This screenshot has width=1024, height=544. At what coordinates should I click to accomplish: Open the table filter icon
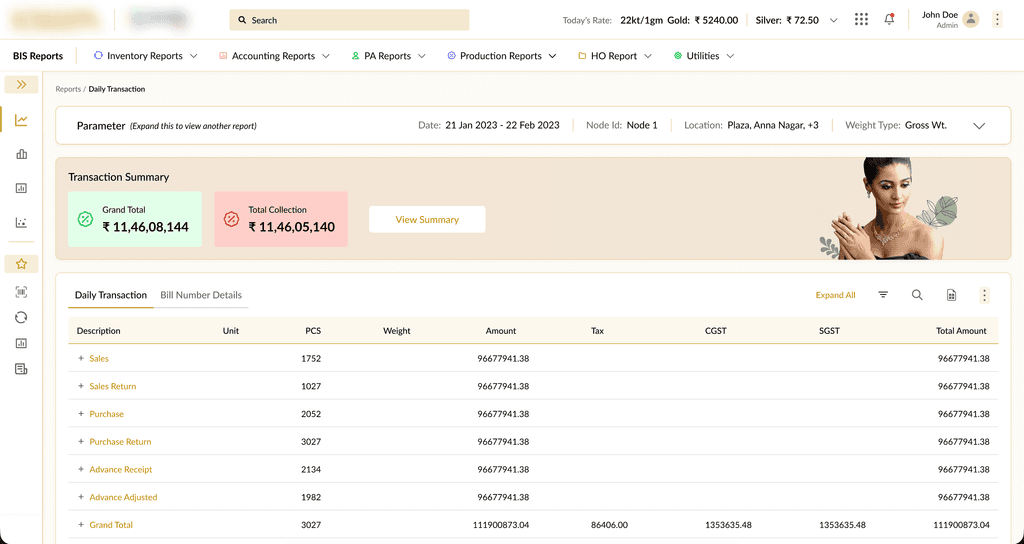tap(883, 295)
